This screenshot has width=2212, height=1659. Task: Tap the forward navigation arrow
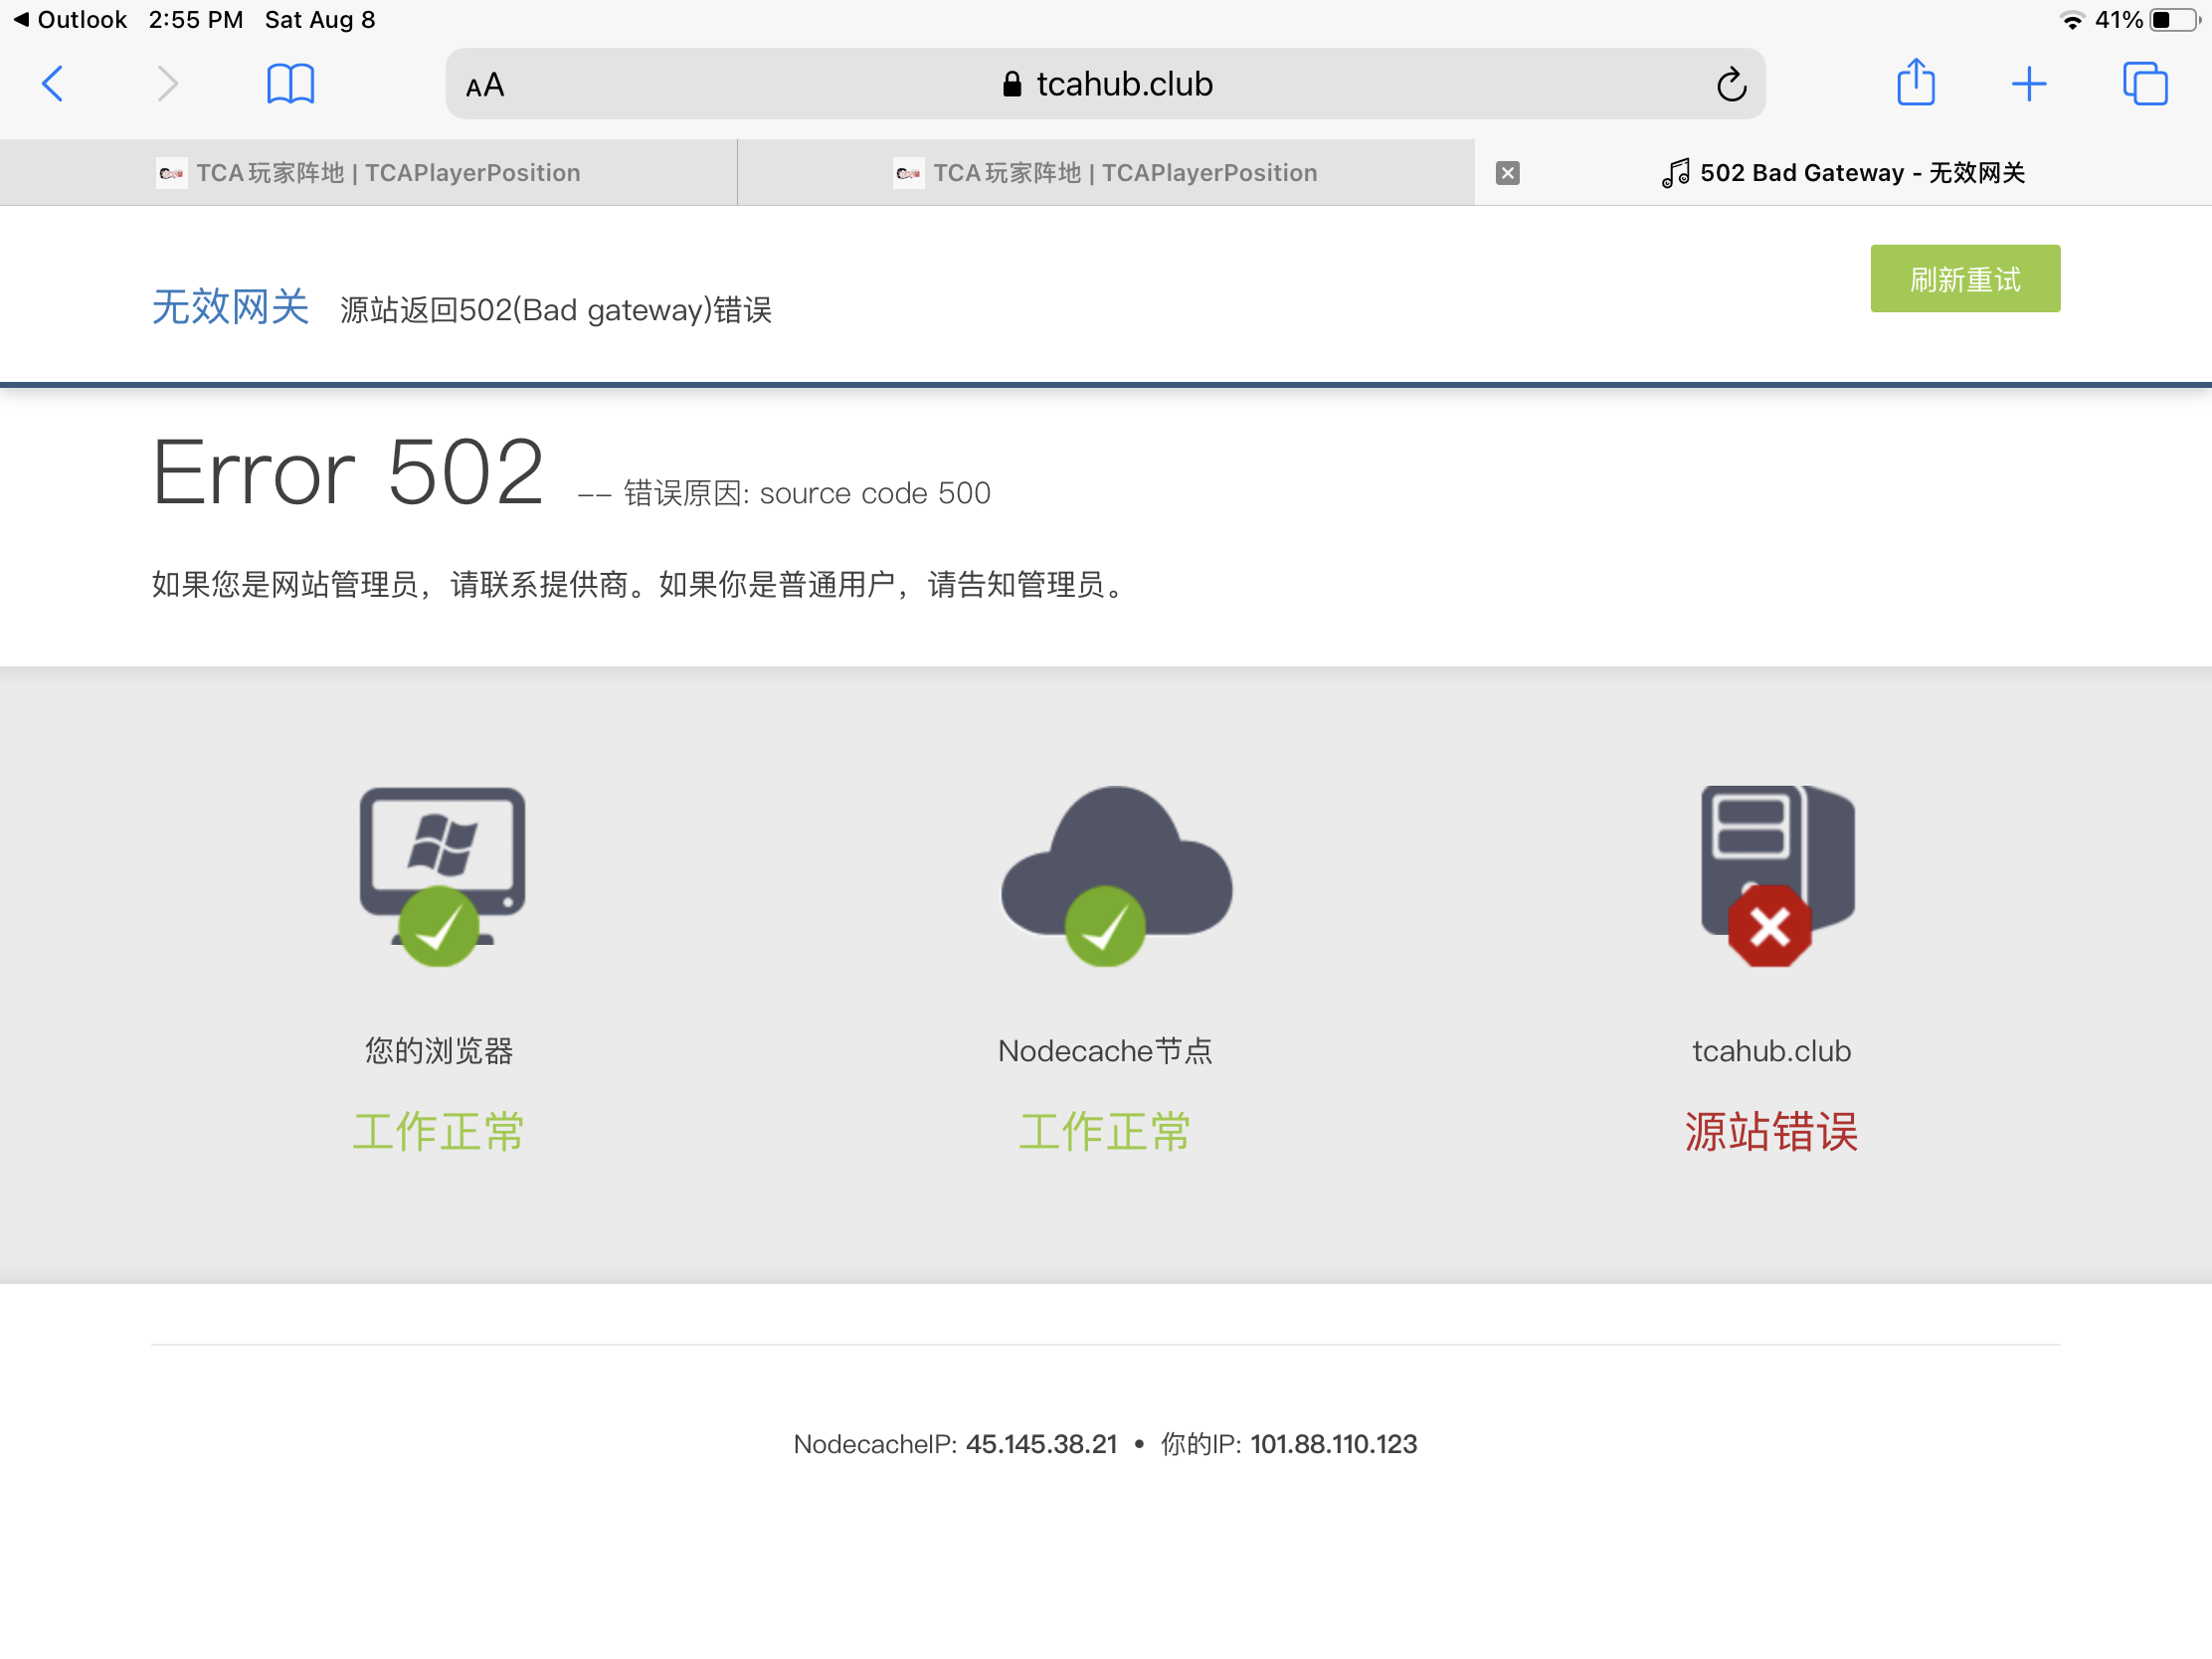click(167, 84)
